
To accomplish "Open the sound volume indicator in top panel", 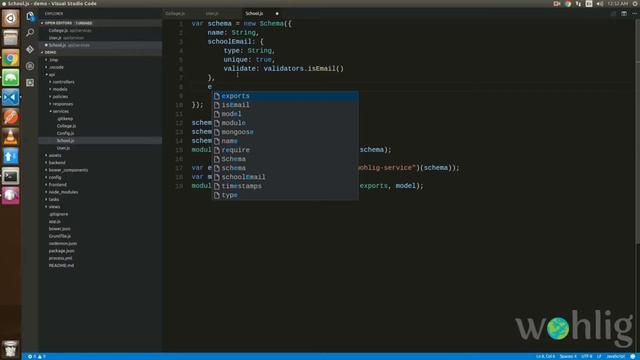I will (x=600, y=4).
